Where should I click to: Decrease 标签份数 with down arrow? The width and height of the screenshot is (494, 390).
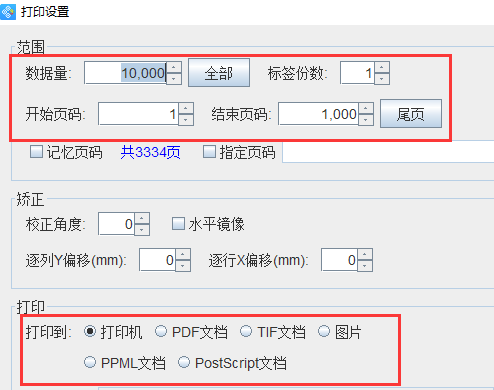click(382, 79)
